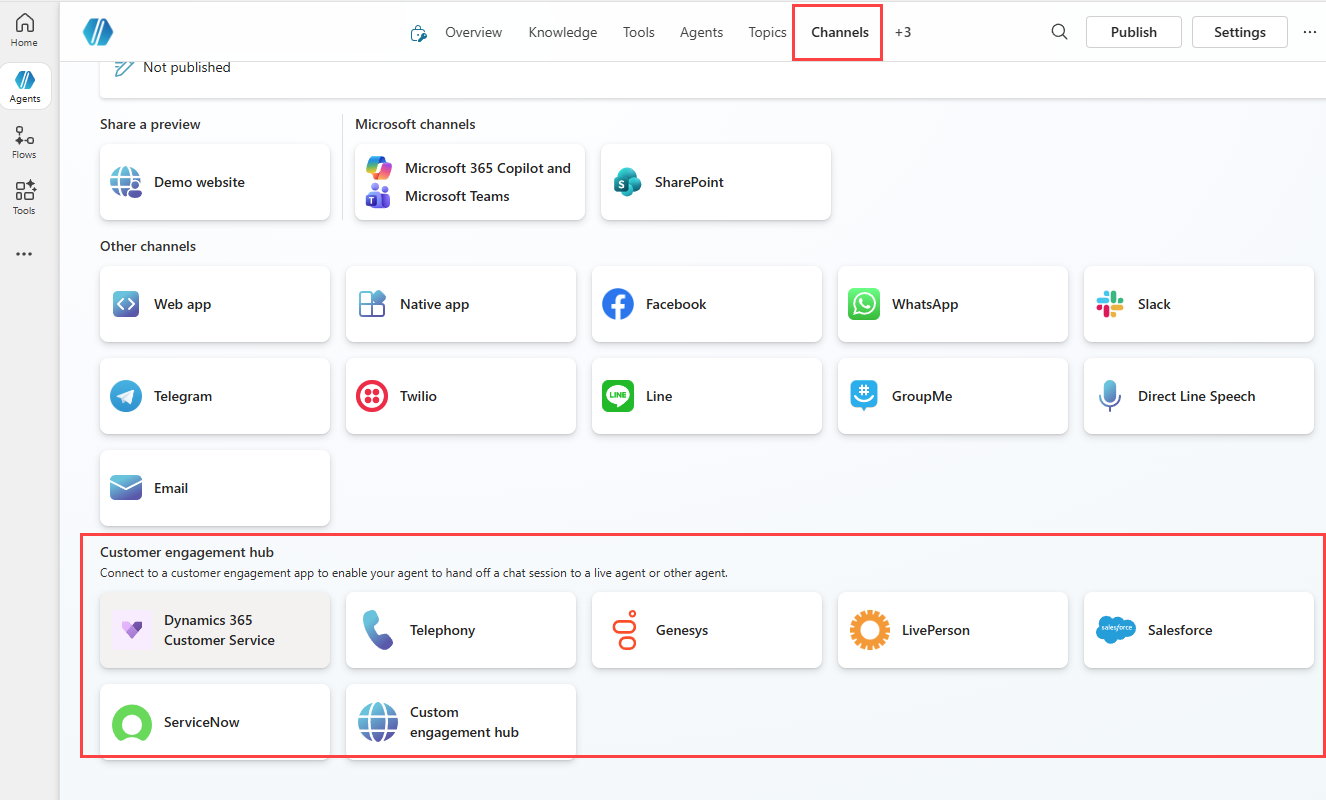Click the Genesys logo icon
This screenshot has width=1326, height=800.
tap(624, 630)
